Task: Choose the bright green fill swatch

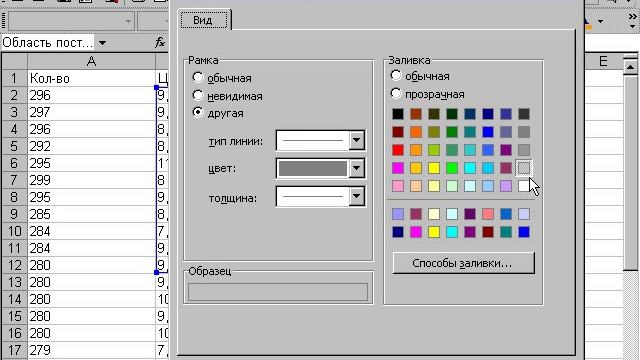Action: point(452,168)
